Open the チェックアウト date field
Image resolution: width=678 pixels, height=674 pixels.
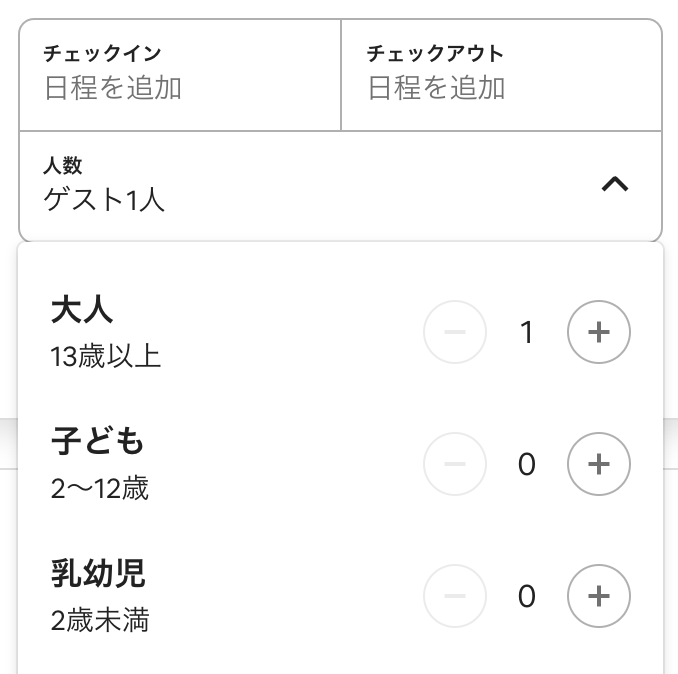tap(501, 74)
